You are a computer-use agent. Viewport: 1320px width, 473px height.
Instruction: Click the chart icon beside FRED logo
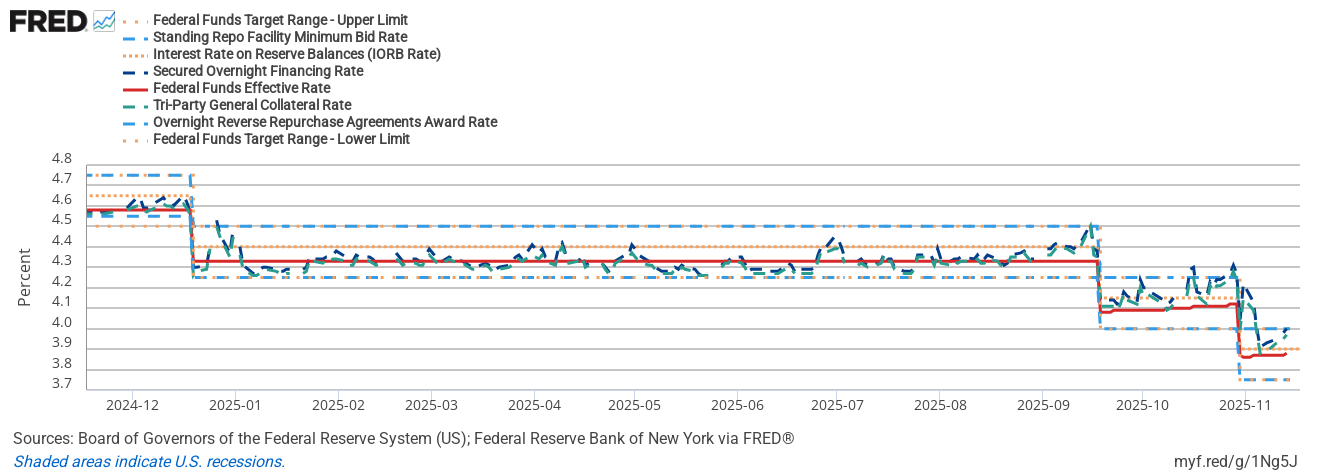click(104, 20)
